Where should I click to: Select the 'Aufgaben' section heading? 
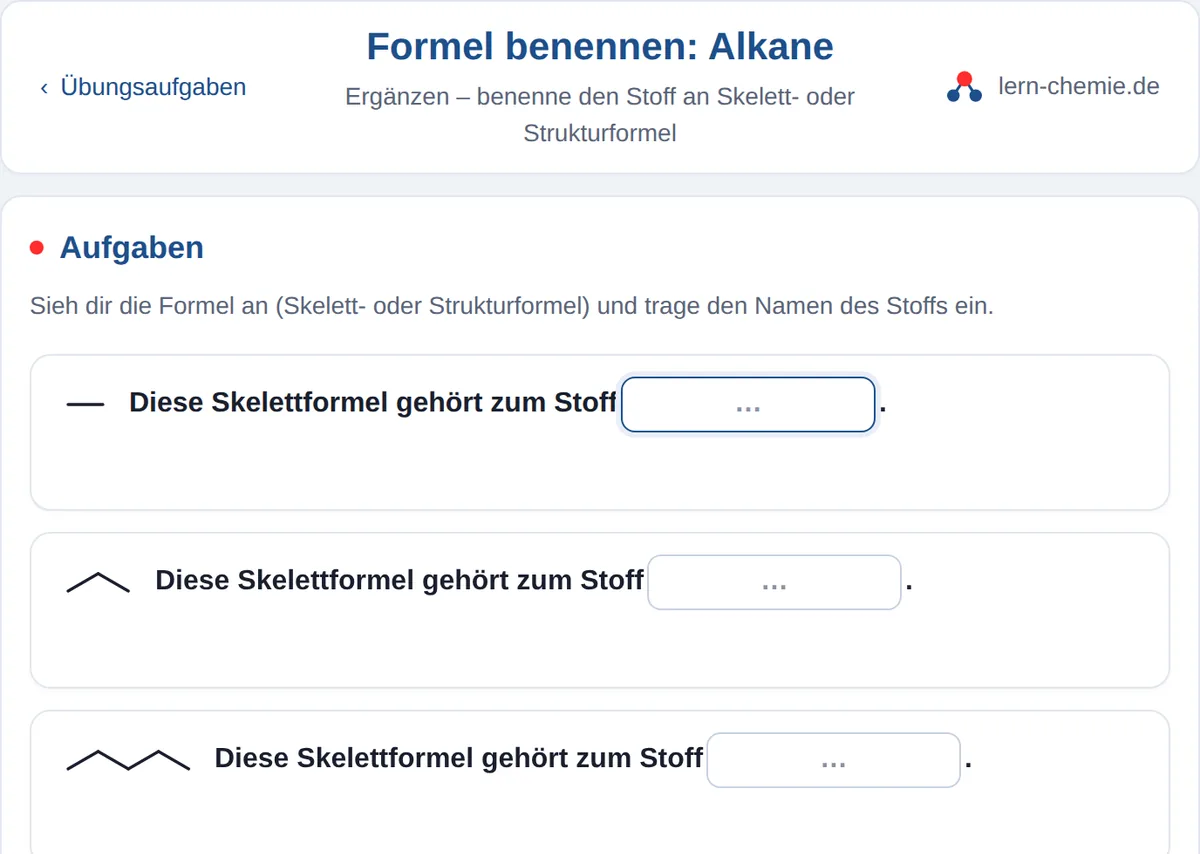click(x=132, y=247)
